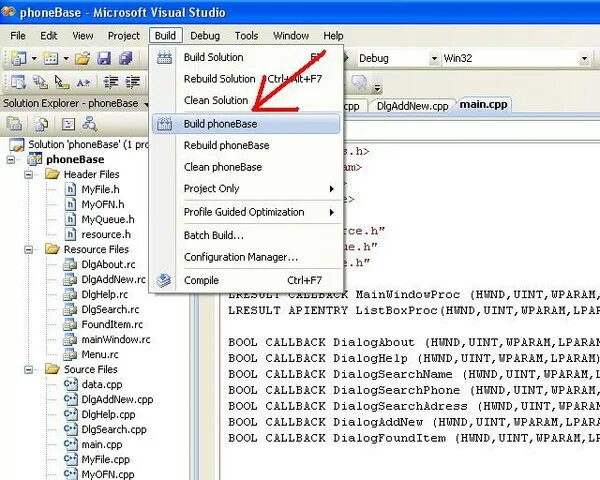Select DlgHelp.rc resource file

[x=104, y=294]
